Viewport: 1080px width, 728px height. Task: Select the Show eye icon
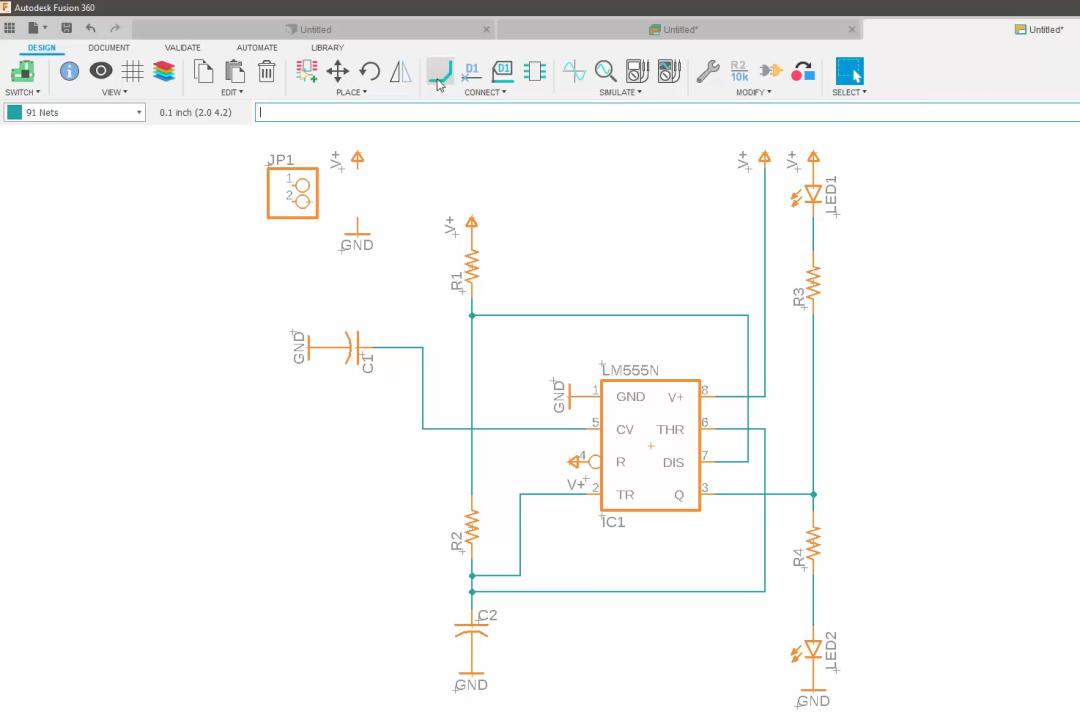tap(101, 71)
